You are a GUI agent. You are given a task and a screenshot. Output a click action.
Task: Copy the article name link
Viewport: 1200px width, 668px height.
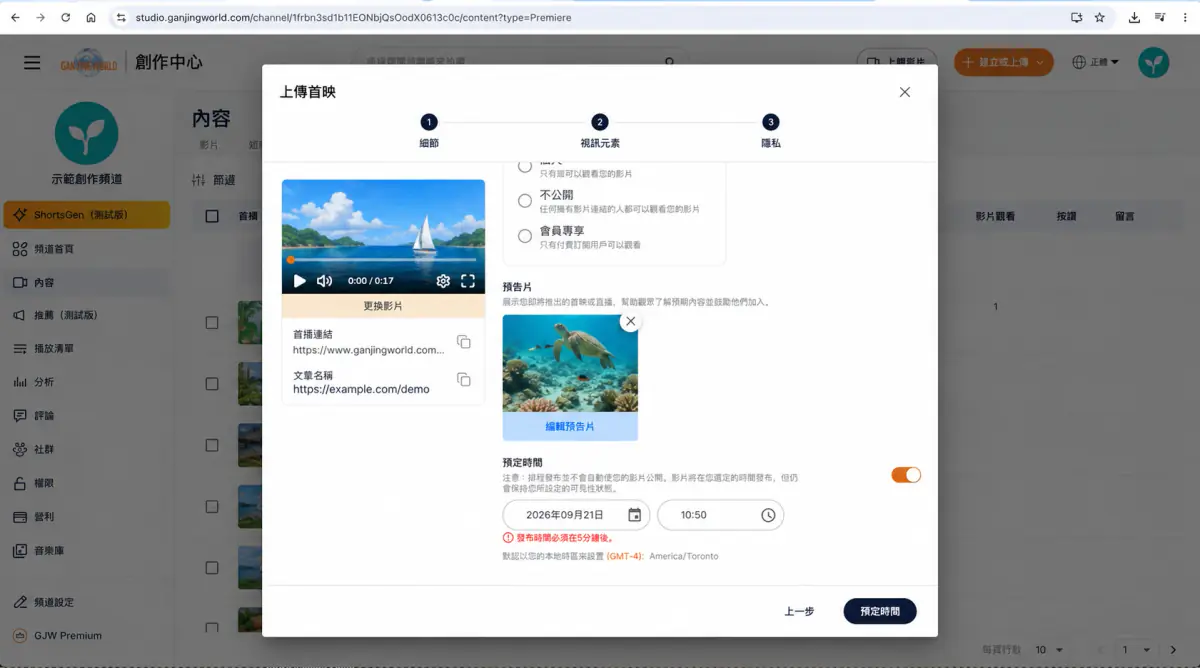pos(464,380)
